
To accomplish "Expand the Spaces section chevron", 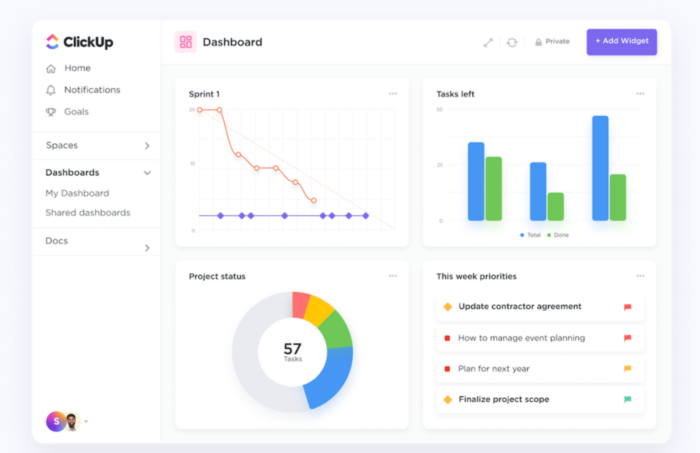I will coord(147,146).
